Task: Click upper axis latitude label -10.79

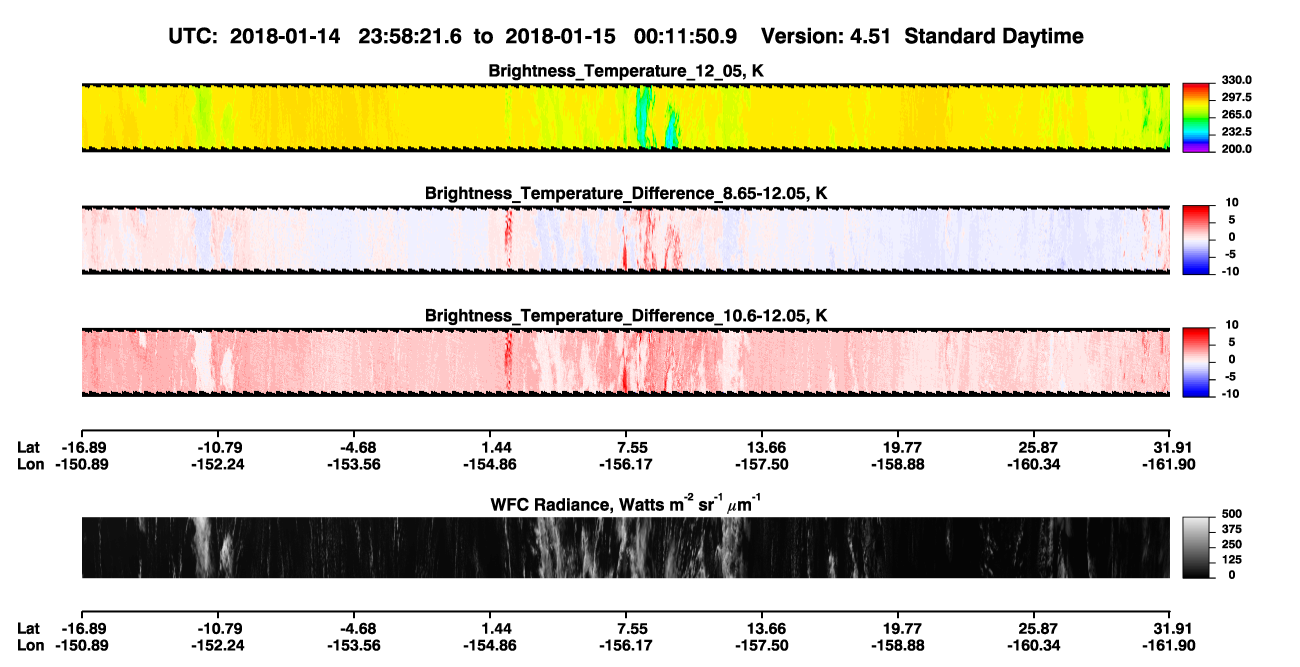Action: pos(218,447)
